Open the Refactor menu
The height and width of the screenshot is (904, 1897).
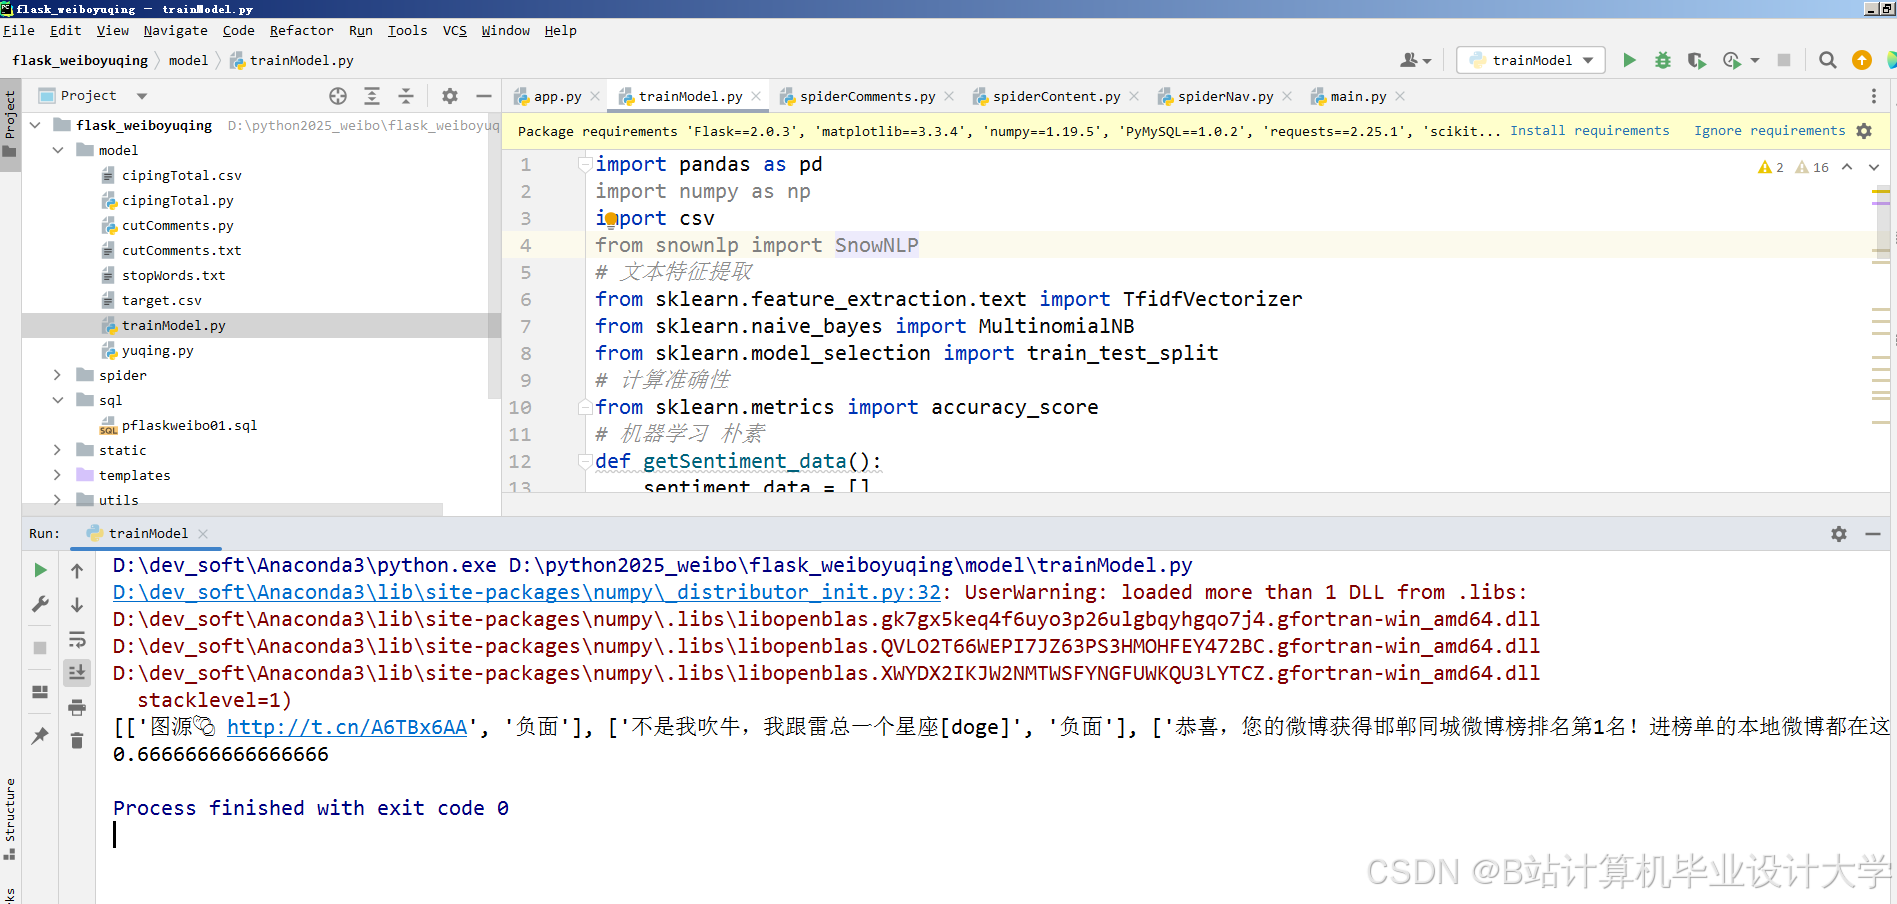tap(301, 31)
